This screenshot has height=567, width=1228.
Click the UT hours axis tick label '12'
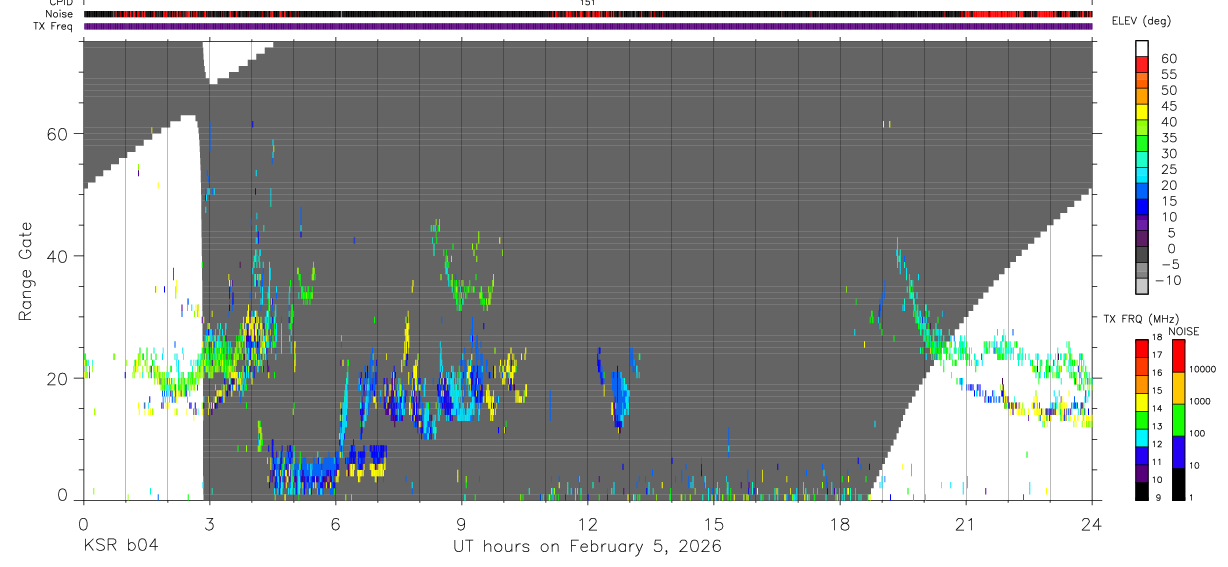[x=587, y=523]
